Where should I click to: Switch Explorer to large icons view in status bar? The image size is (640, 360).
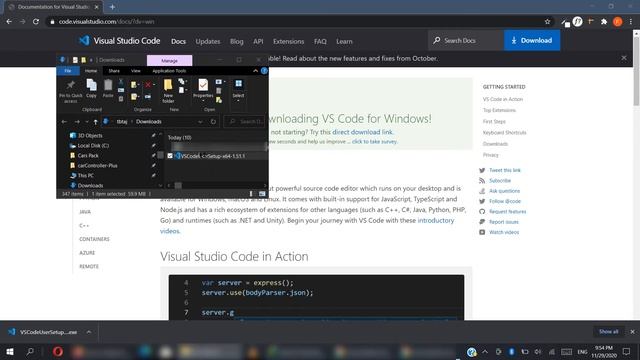click(x=262, y=194)
